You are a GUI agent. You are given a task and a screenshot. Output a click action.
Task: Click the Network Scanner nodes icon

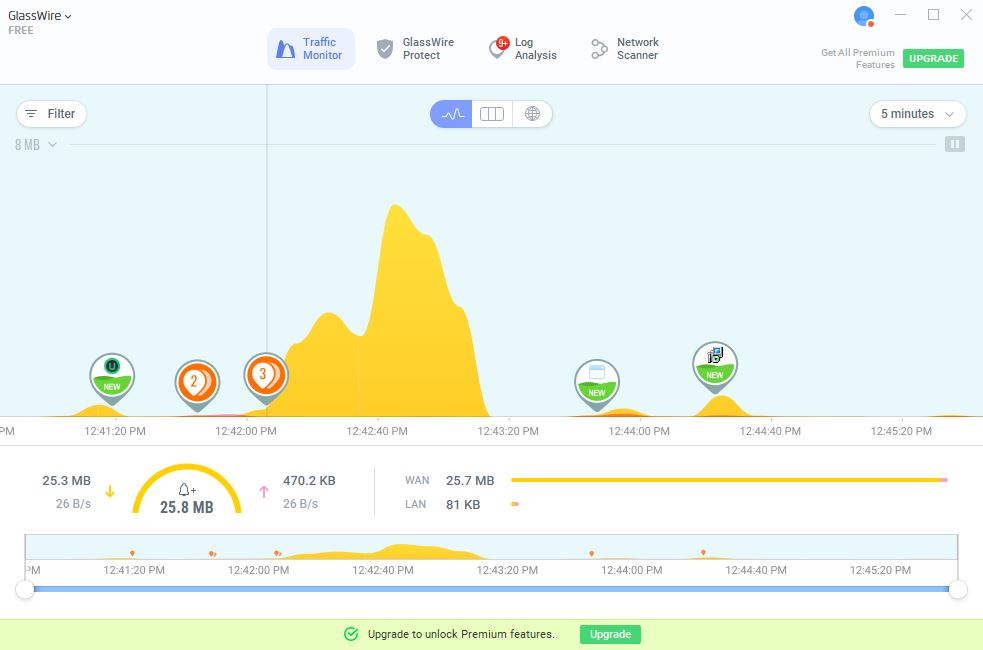click(x=599, y=49)
